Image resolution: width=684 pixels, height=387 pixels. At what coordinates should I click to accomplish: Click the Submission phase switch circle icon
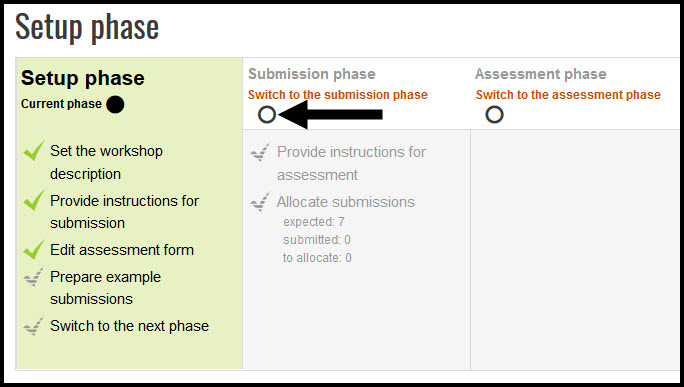click(x=267, y=115)
